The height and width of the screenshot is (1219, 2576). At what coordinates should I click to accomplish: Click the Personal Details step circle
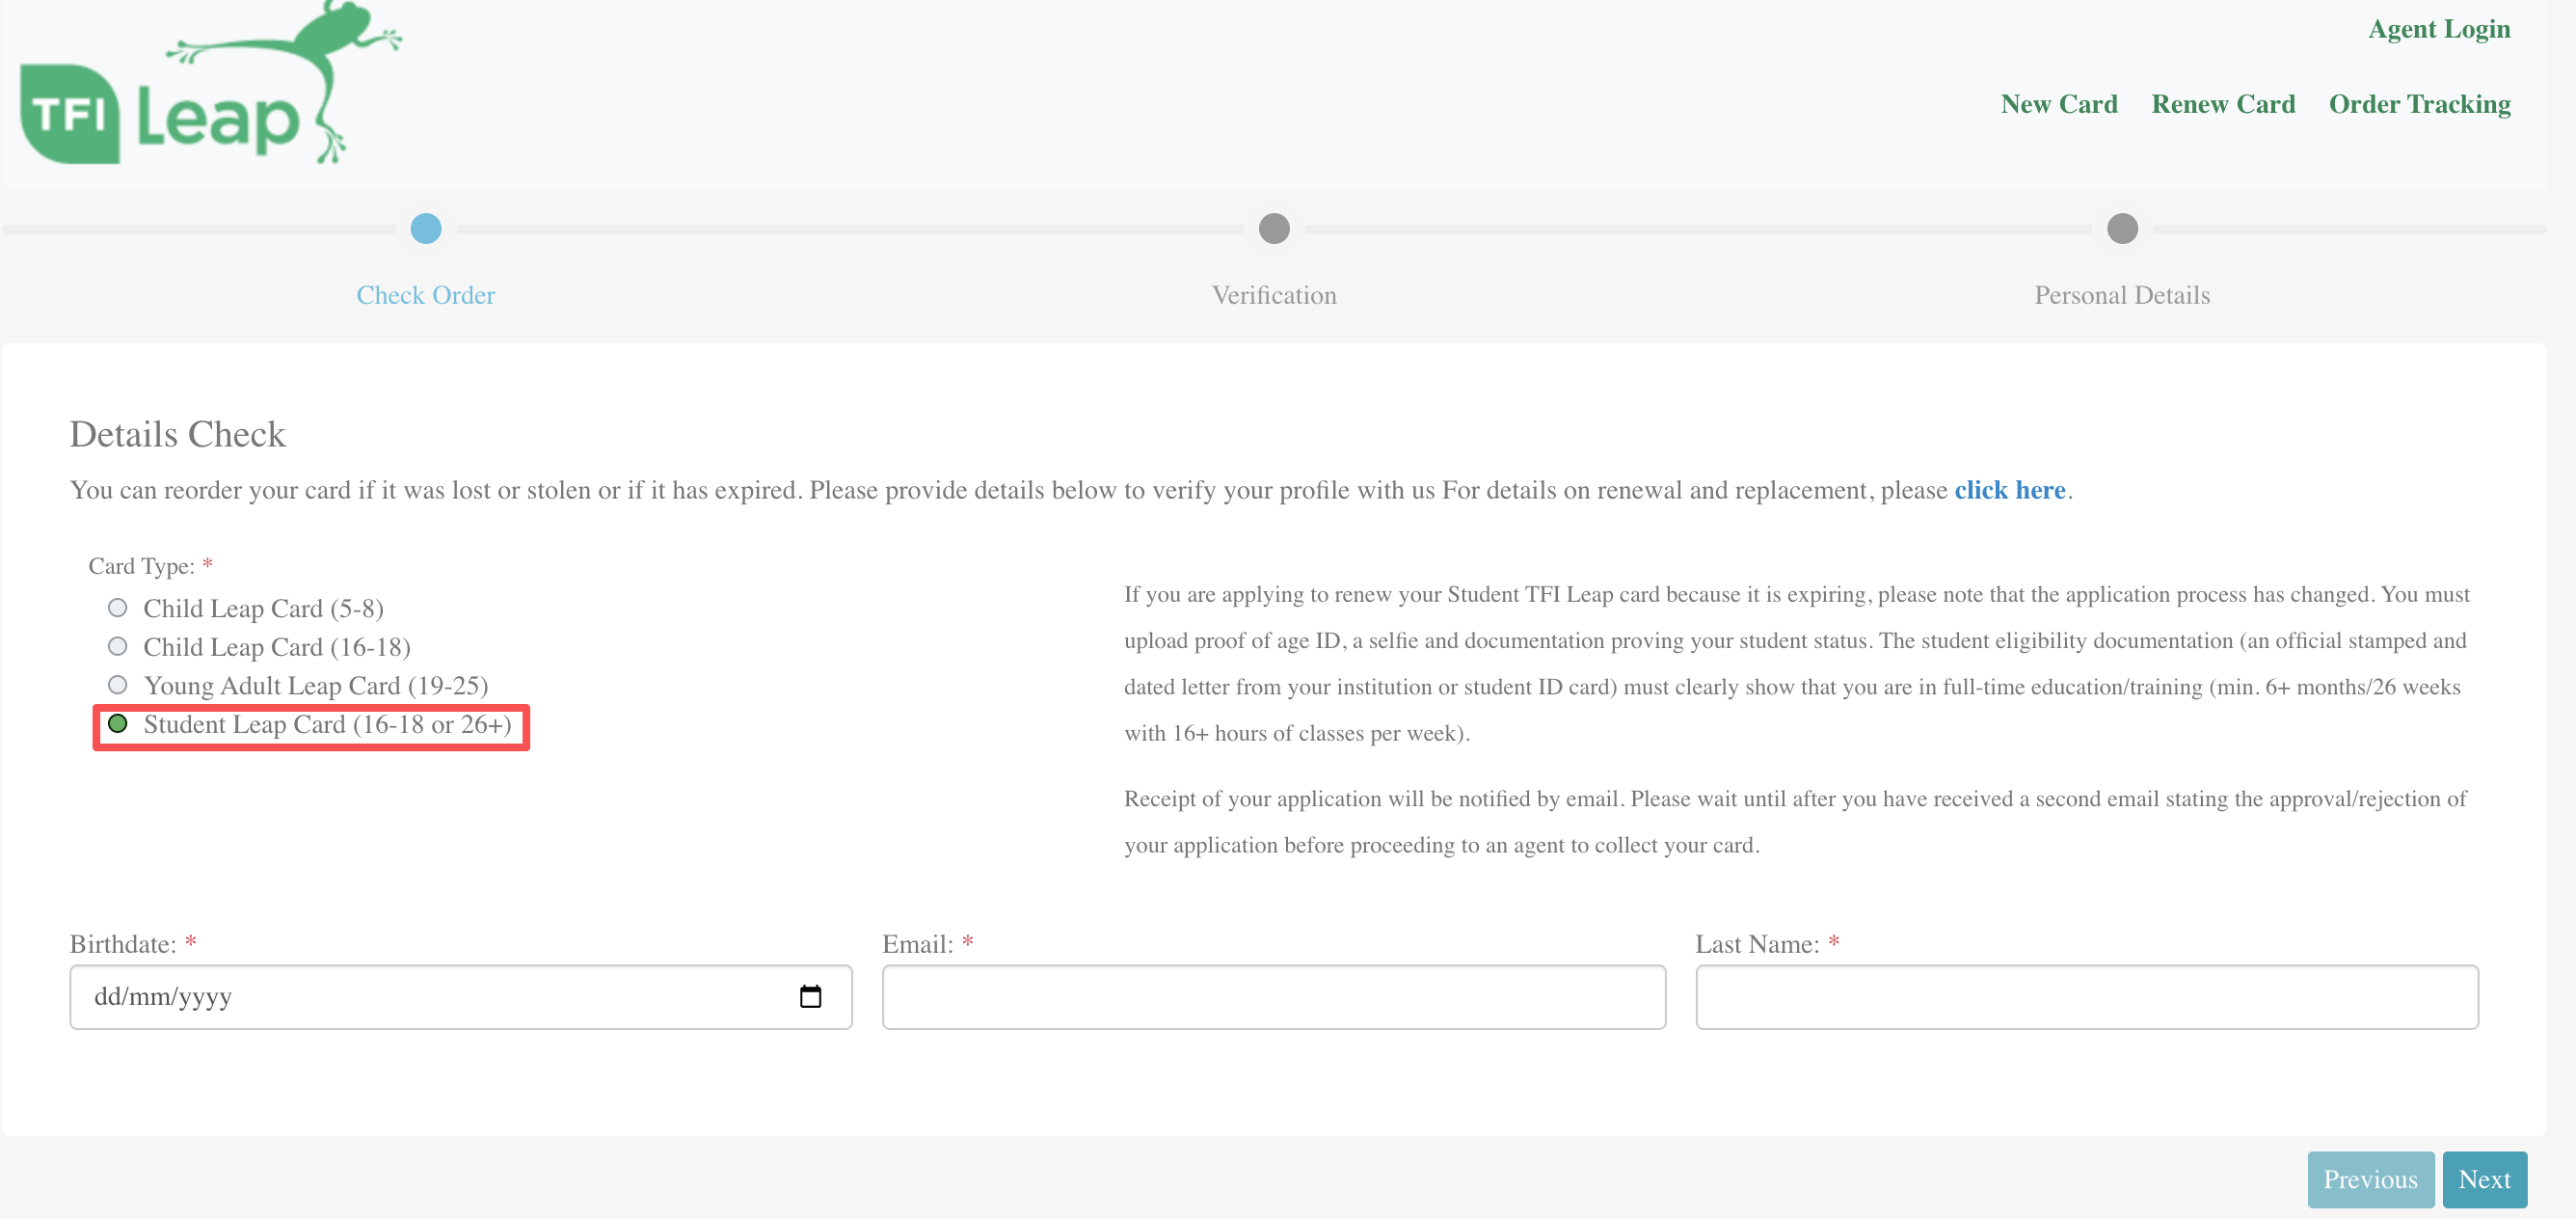click(x=2122, y=229)
